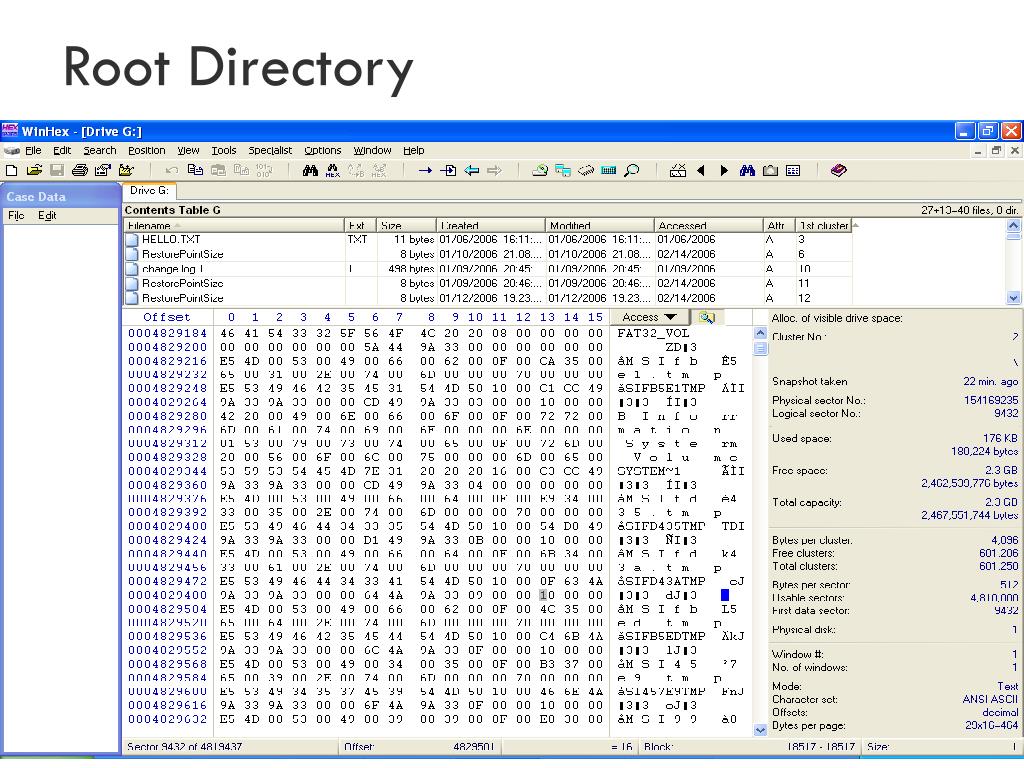Click the black left triangle navigation icon
The width and height of the screenshot is (1024, 768).
(x=701, y=171)
